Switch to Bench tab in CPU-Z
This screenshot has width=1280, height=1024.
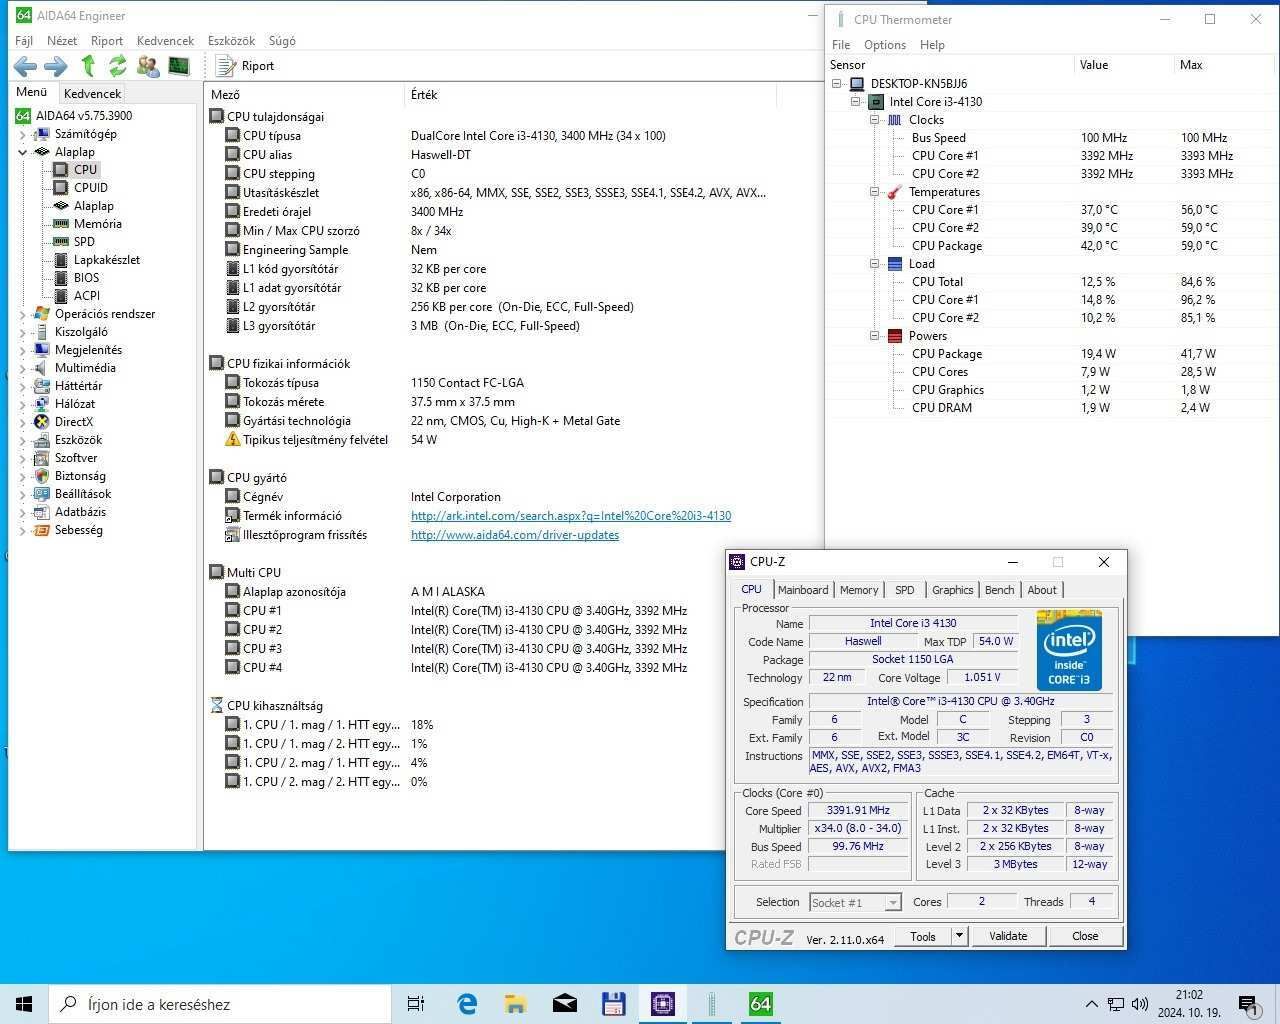point(999,590)
